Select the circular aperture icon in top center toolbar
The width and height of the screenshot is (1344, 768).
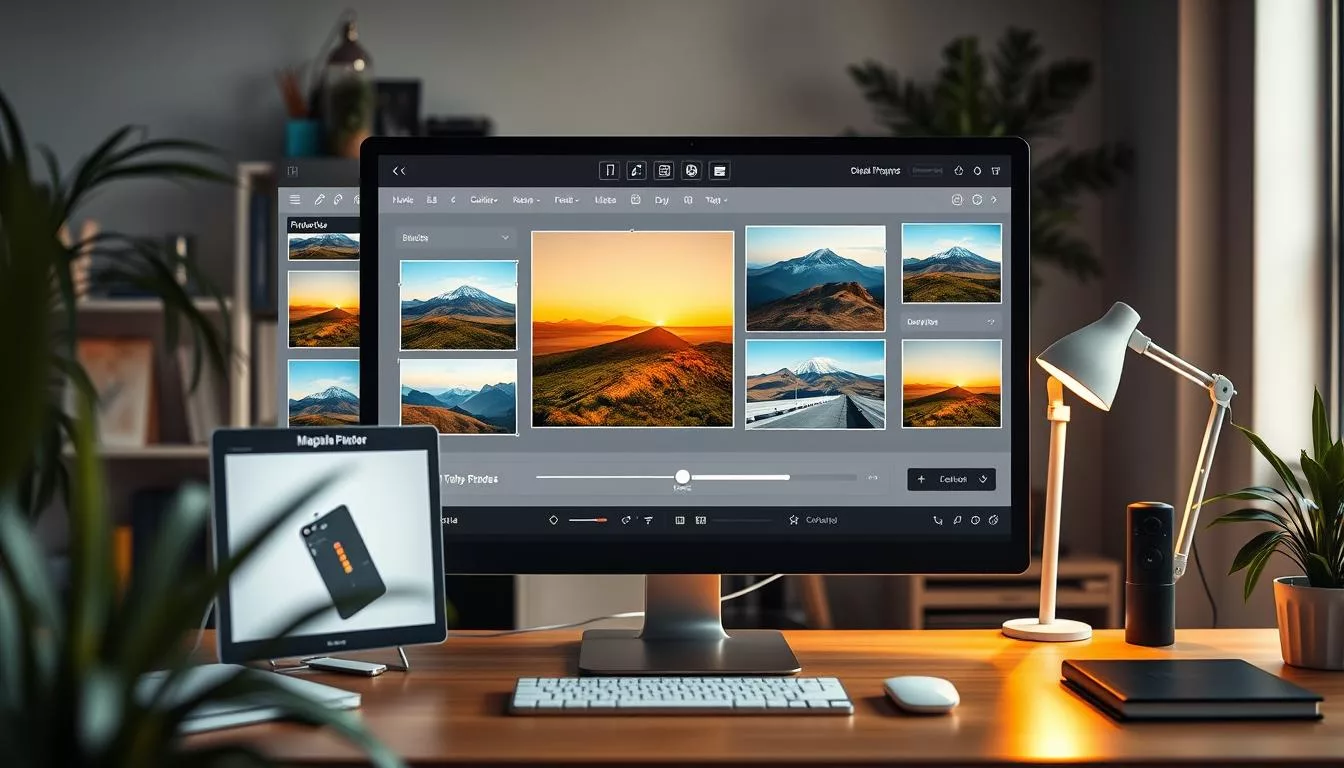click(x=691, y=171)
